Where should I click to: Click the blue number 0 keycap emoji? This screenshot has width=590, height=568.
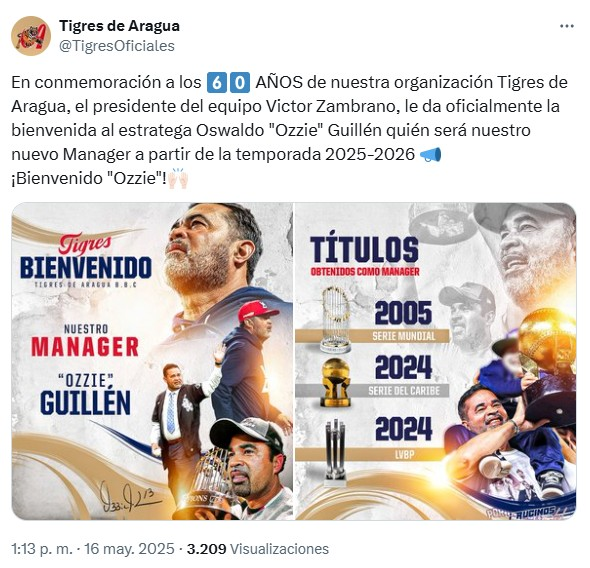click(x=240, y=82)
